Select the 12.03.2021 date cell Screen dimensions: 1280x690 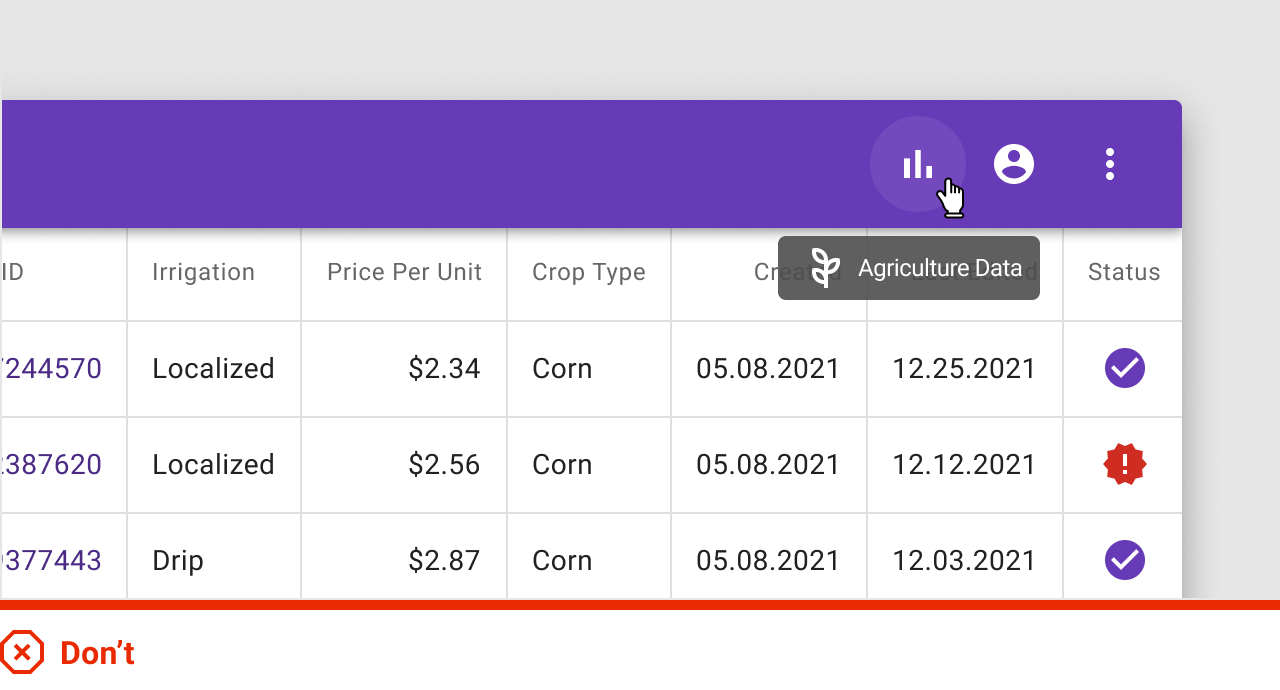964,560
